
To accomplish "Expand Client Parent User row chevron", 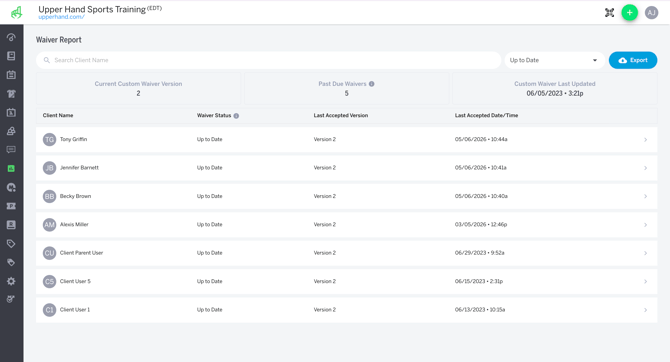I will click(x=646, y=253).
